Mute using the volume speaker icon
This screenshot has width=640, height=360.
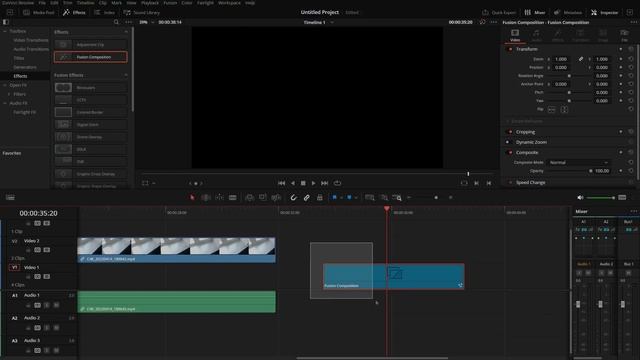click(x=580, y=198)
